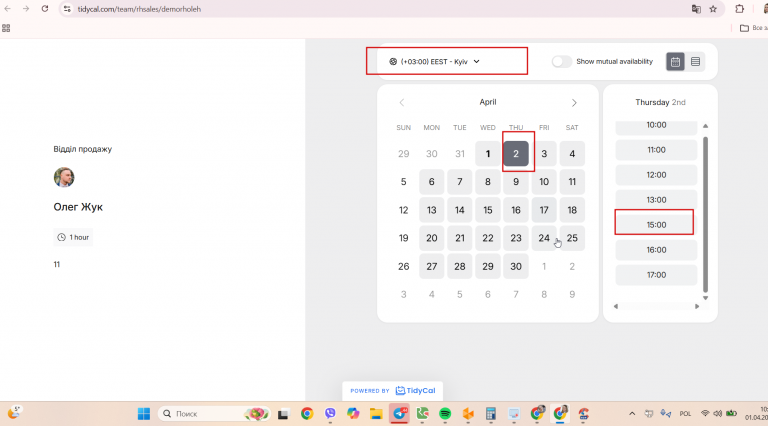The height and width of the screenshot is (426, 768).
Task: Pick April 17 on the calendar
Action: (x=544, y=210)
